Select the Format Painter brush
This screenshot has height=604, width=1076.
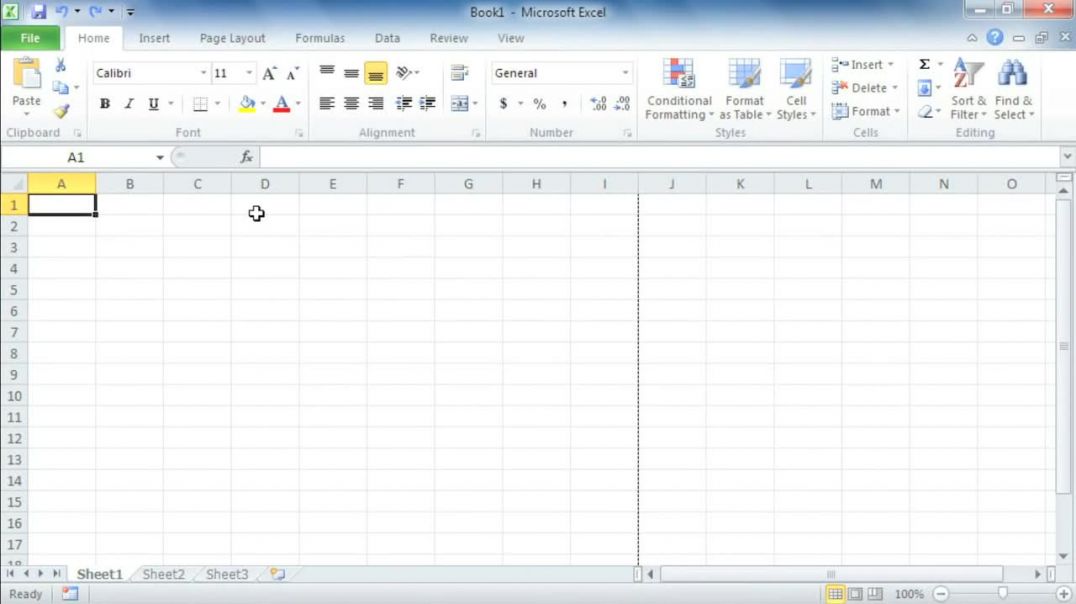[x=61, y=111]
